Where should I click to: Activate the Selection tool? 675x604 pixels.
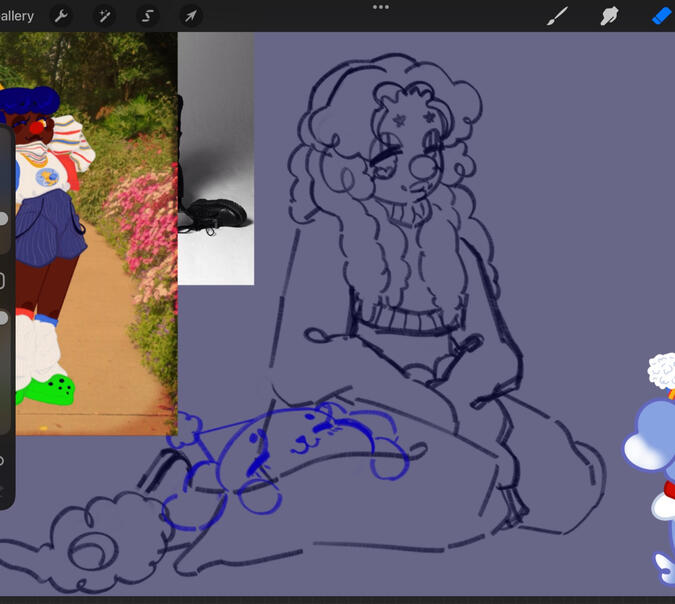point(147,16)
